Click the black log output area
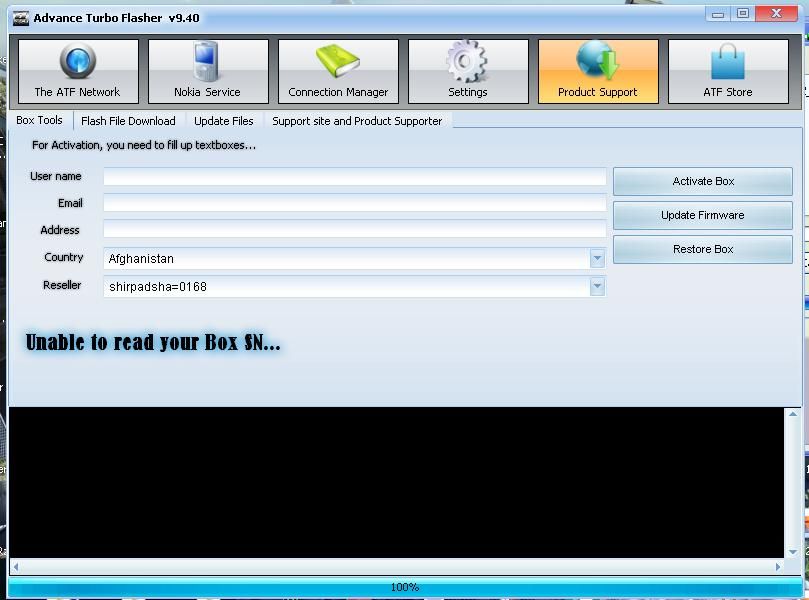The width and height of the screenshot is (809, 600). click(x=397, y=482)
